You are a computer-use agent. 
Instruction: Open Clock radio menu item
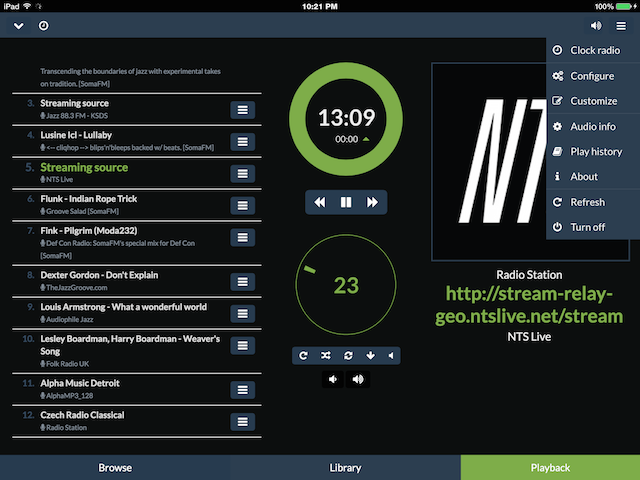(593, 50)
